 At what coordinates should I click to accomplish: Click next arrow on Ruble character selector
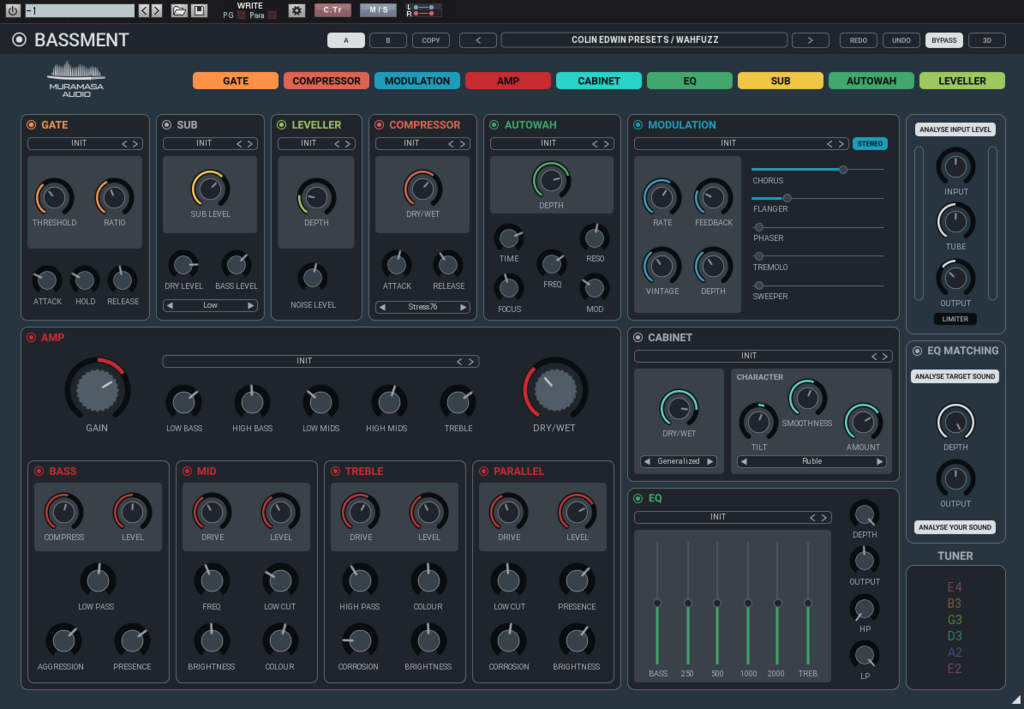(880, 462)
